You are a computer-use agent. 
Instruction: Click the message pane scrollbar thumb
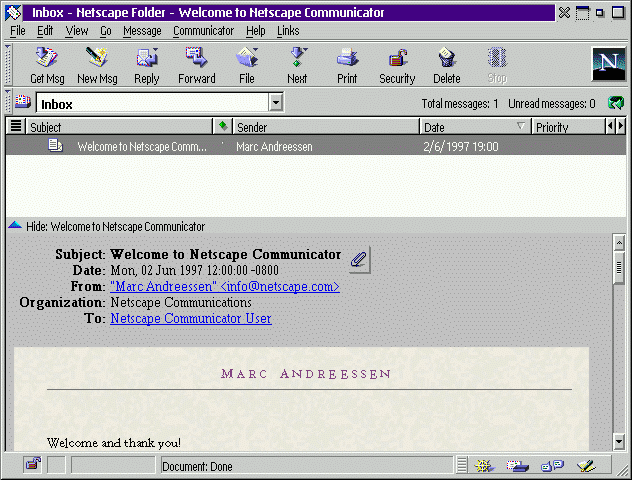point(619,268)
